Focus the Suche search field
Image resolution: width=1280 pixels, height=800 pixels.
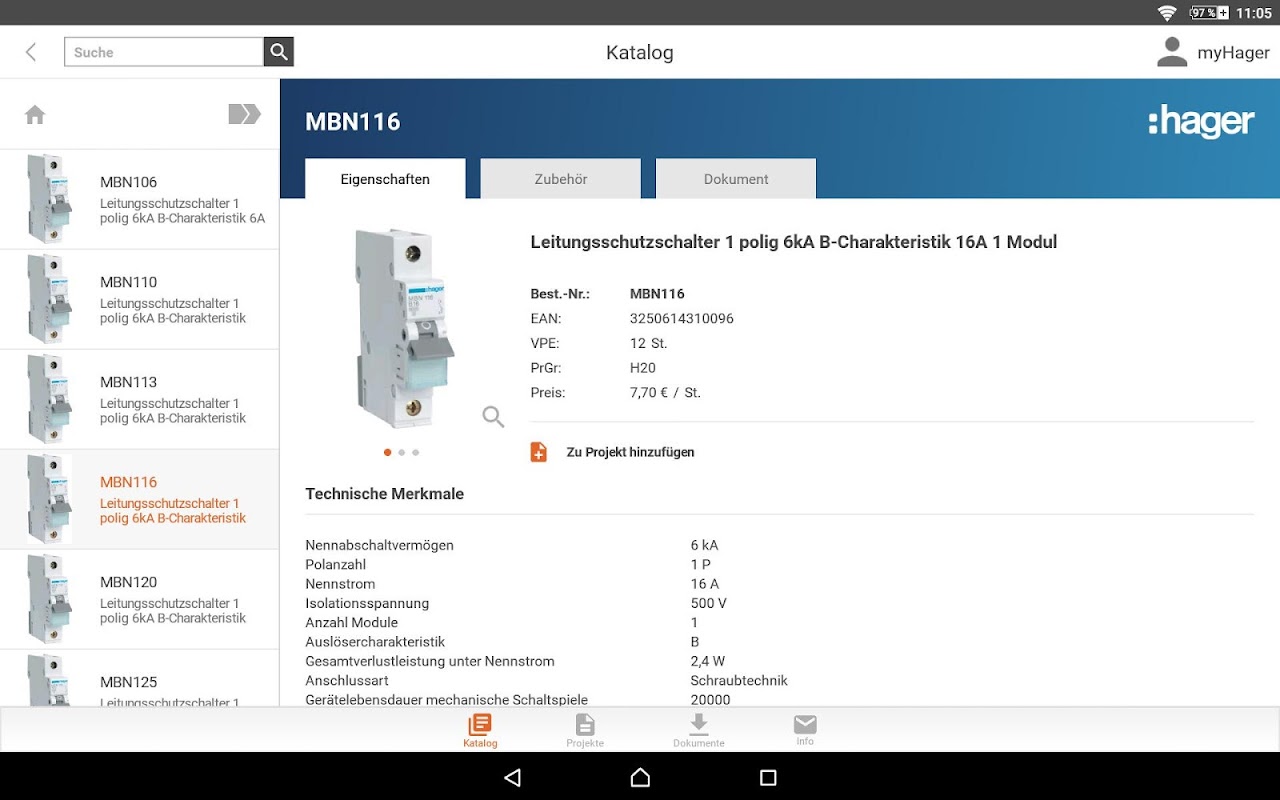coord(164,52)
